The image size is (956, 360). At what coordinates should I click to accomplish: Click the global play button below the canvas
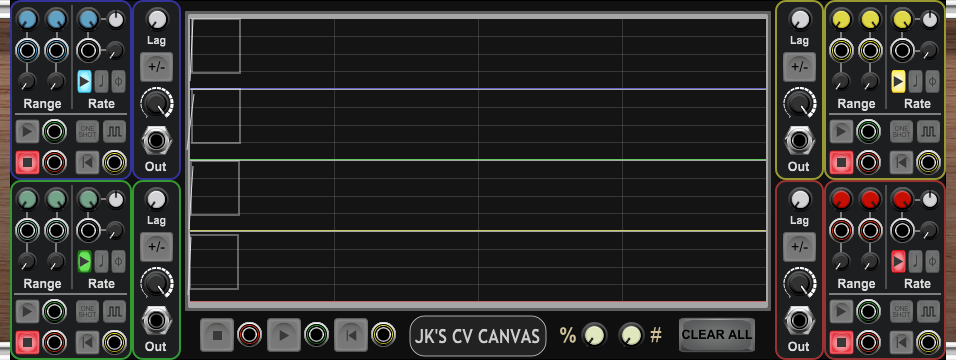tap(284, 335)
